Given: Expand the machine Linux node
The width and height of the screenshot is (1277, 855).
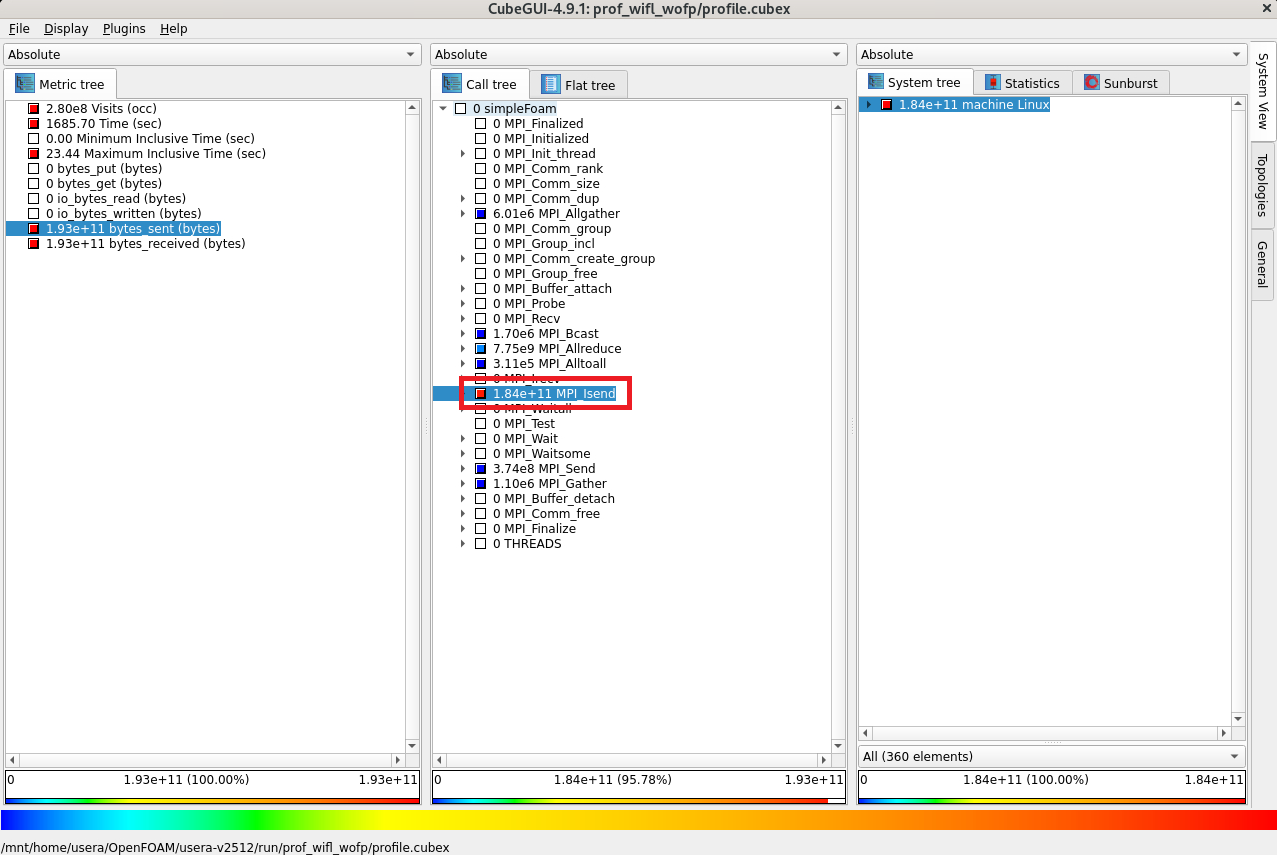Looking at the screenshot, I should tap(868, 105).
